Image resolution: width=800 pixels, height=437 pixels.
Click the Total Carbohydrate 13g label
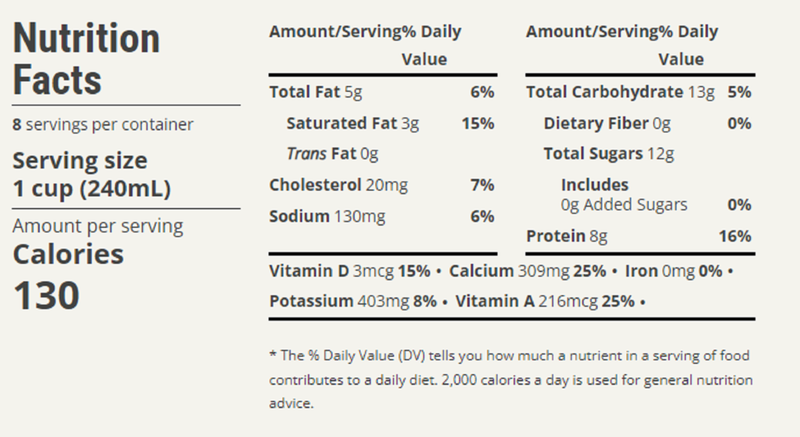[618, 93]
